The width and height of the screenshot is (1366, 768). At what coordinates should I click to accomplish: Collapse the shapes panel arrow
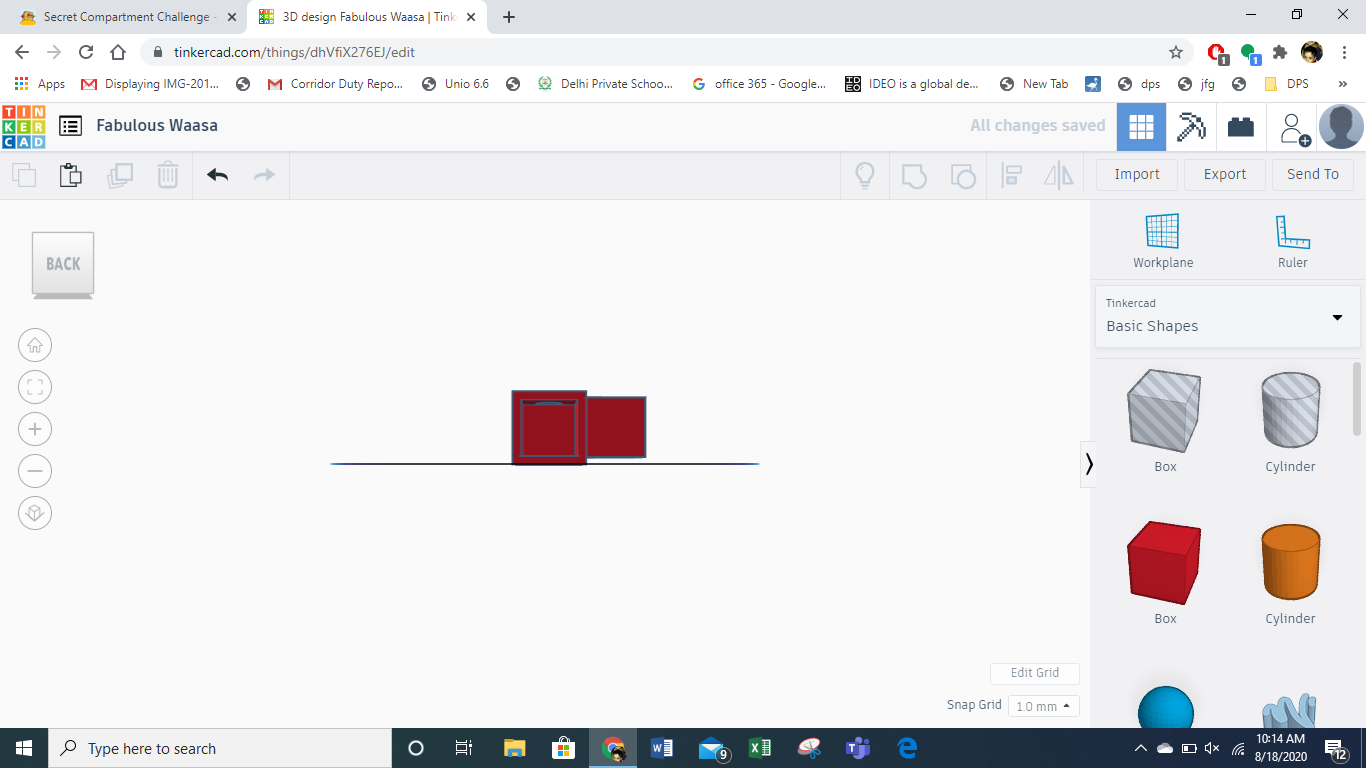1089,464
